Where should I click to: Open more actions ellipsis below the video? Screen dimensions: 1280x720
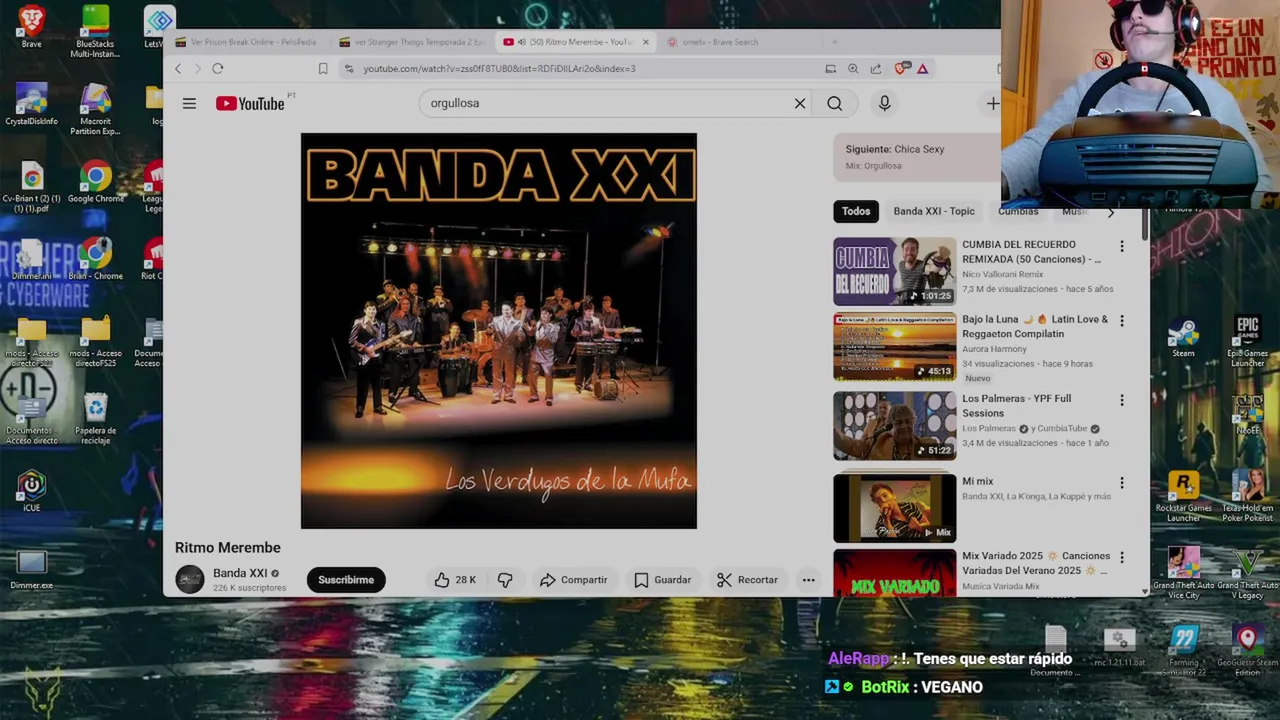coord(808,580)
